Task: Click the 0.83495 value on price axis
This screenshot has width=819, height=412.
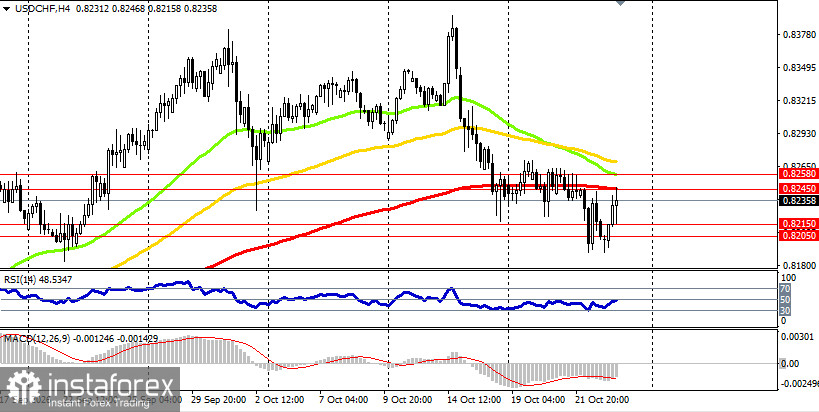Action: [x=798, y=68]
